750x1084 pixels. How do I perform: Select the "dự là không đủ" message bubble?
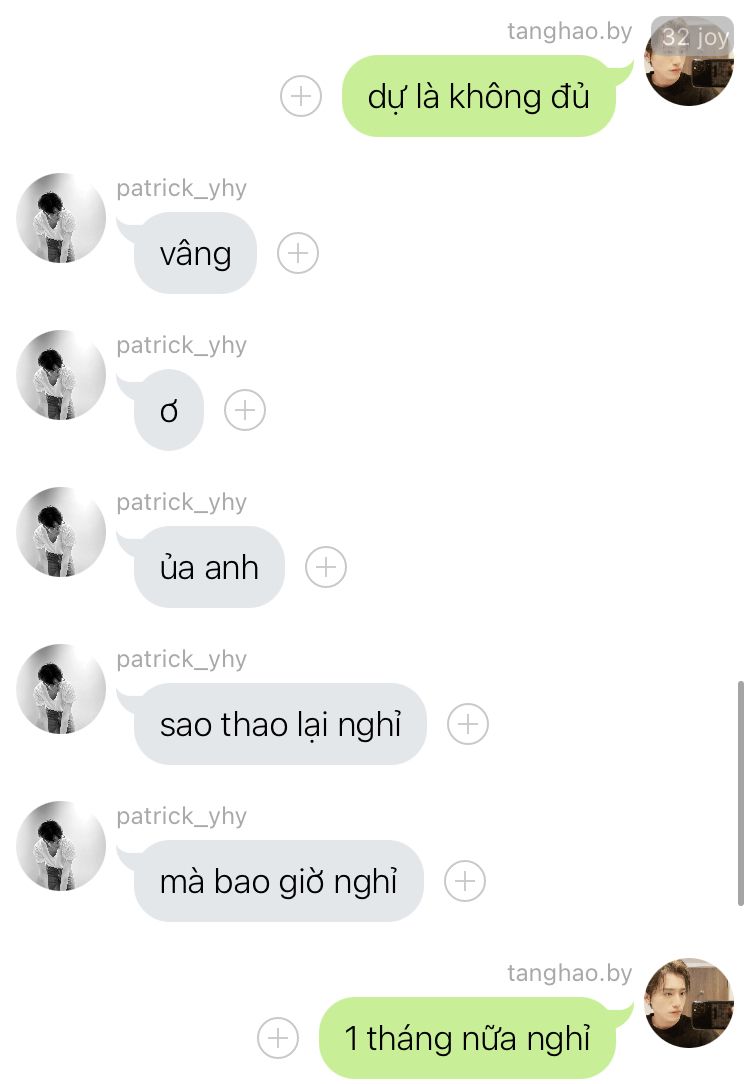478,95
